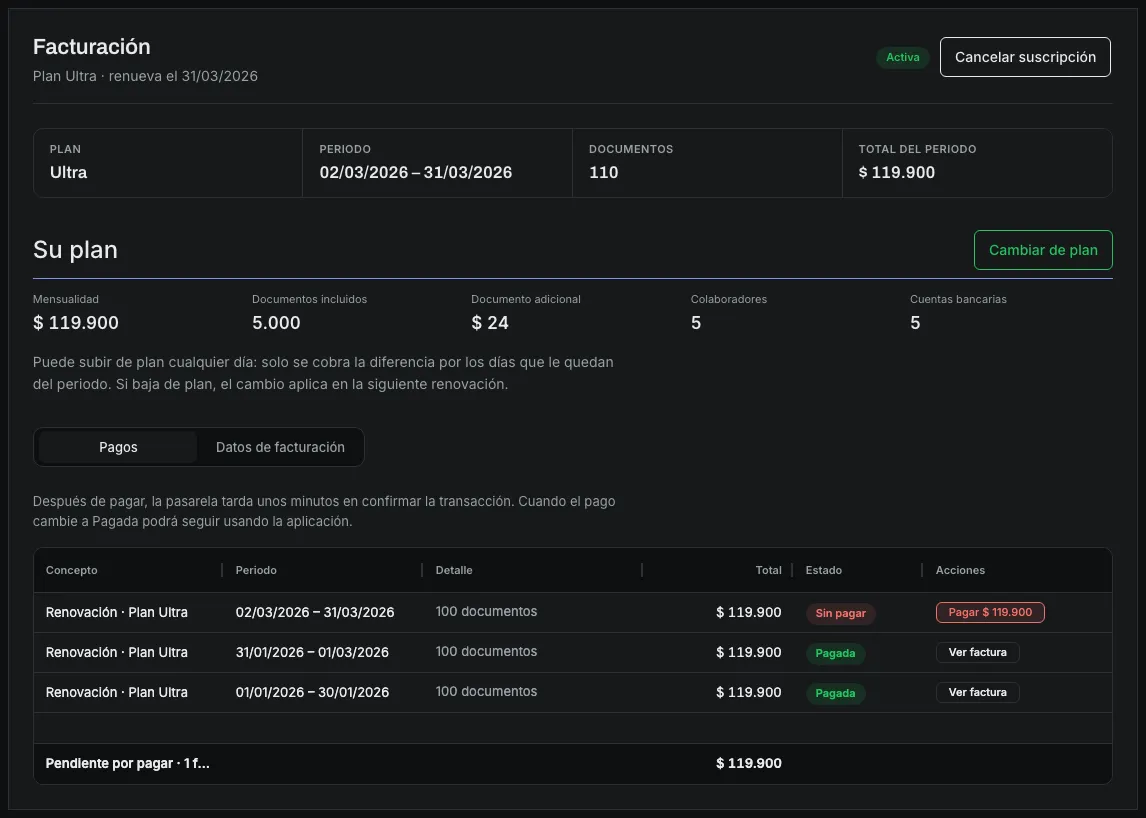Image resolution: width=1146 pixels, height=818 pixels.
Task: Select the period cell 01/01/2026 – 30/01/2026
Action: click(x=312, y=692)
